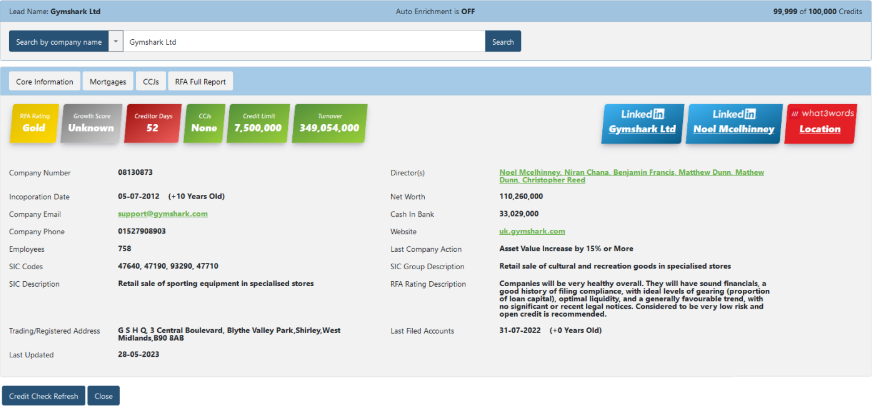Open the CCJs tab
The image size is (876, 407).
tap(151, 82)
